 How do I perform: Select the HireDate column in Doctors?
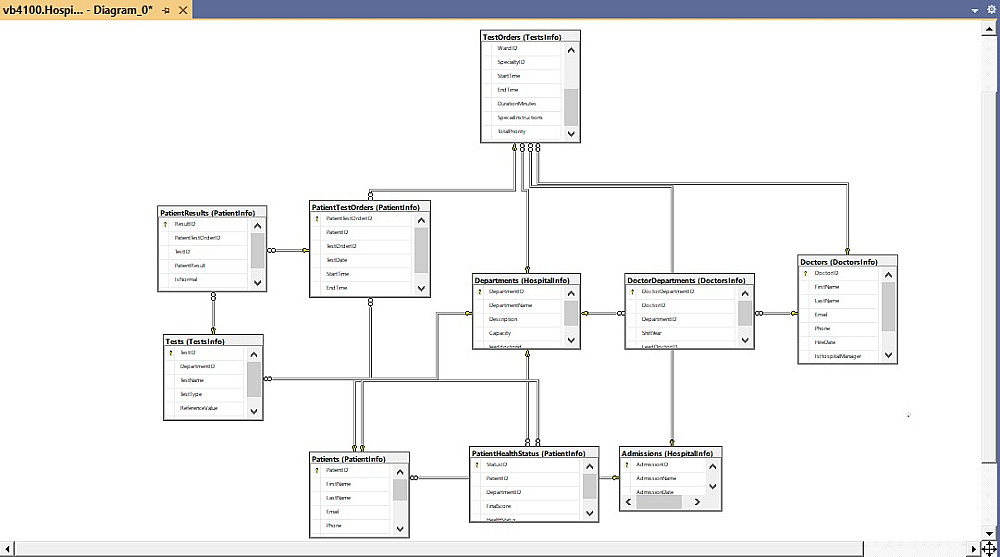tap(840, 342)
